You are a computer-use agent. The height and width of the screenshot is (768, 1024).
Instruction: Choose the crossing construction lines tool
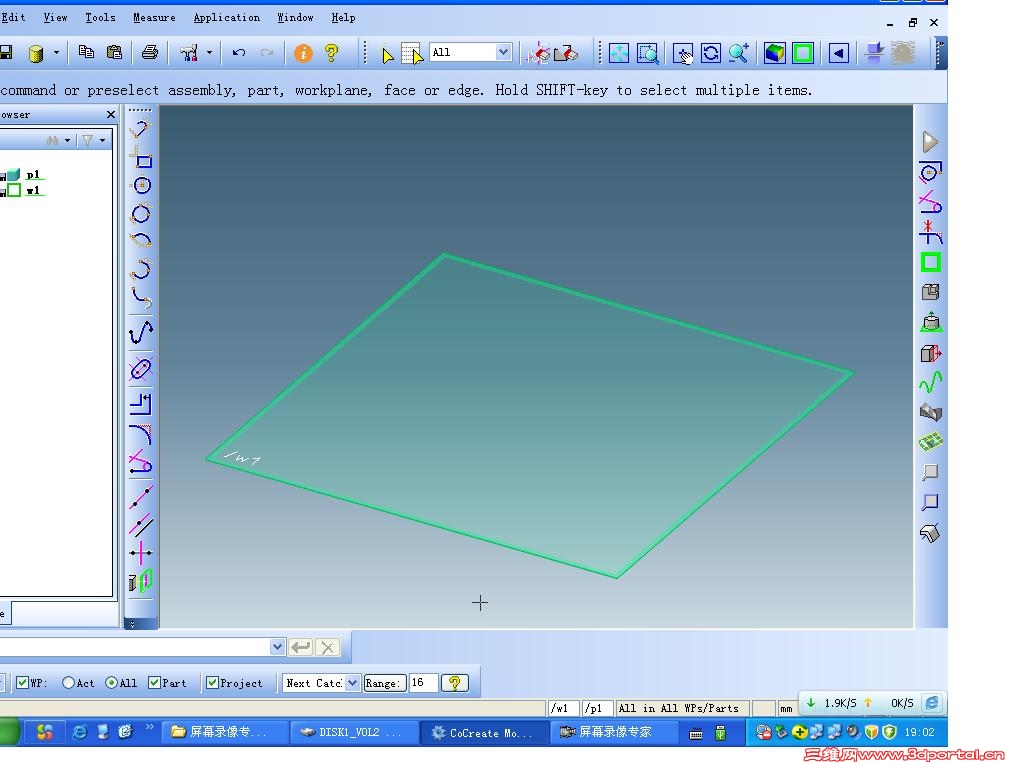pos(140,553)
